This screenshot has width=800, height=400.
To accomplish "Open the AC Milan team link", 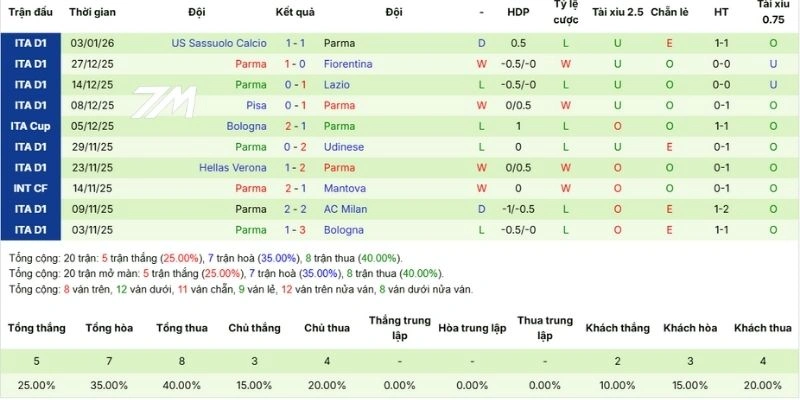I will coord(345,209).
